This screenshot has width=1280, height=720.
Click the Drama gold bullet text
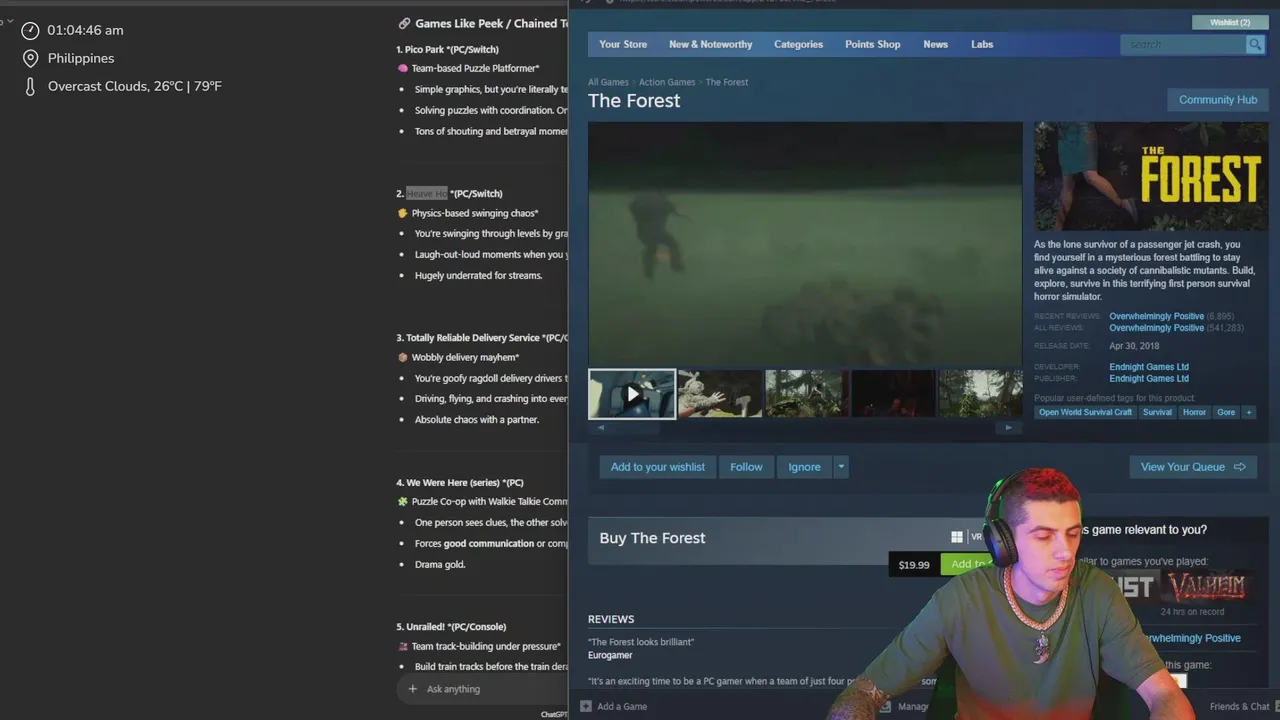[x=440, y=564]
